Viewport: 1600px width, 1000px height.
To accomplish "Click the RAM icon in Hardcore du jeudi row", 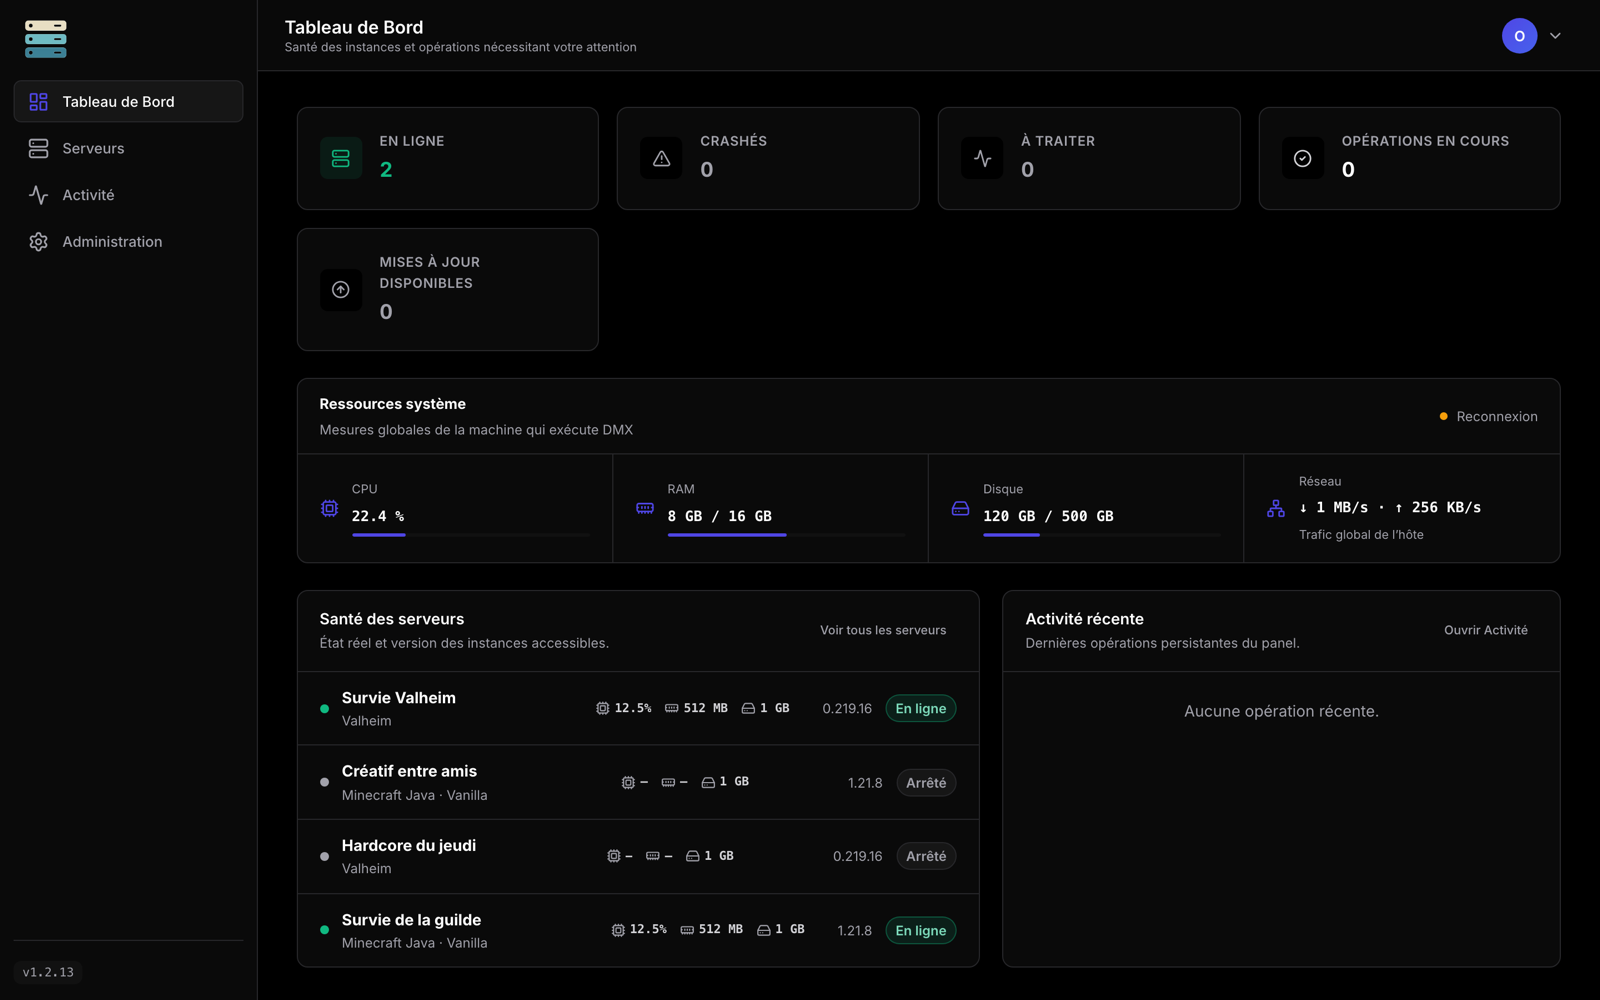I will [x=652, y=856].
